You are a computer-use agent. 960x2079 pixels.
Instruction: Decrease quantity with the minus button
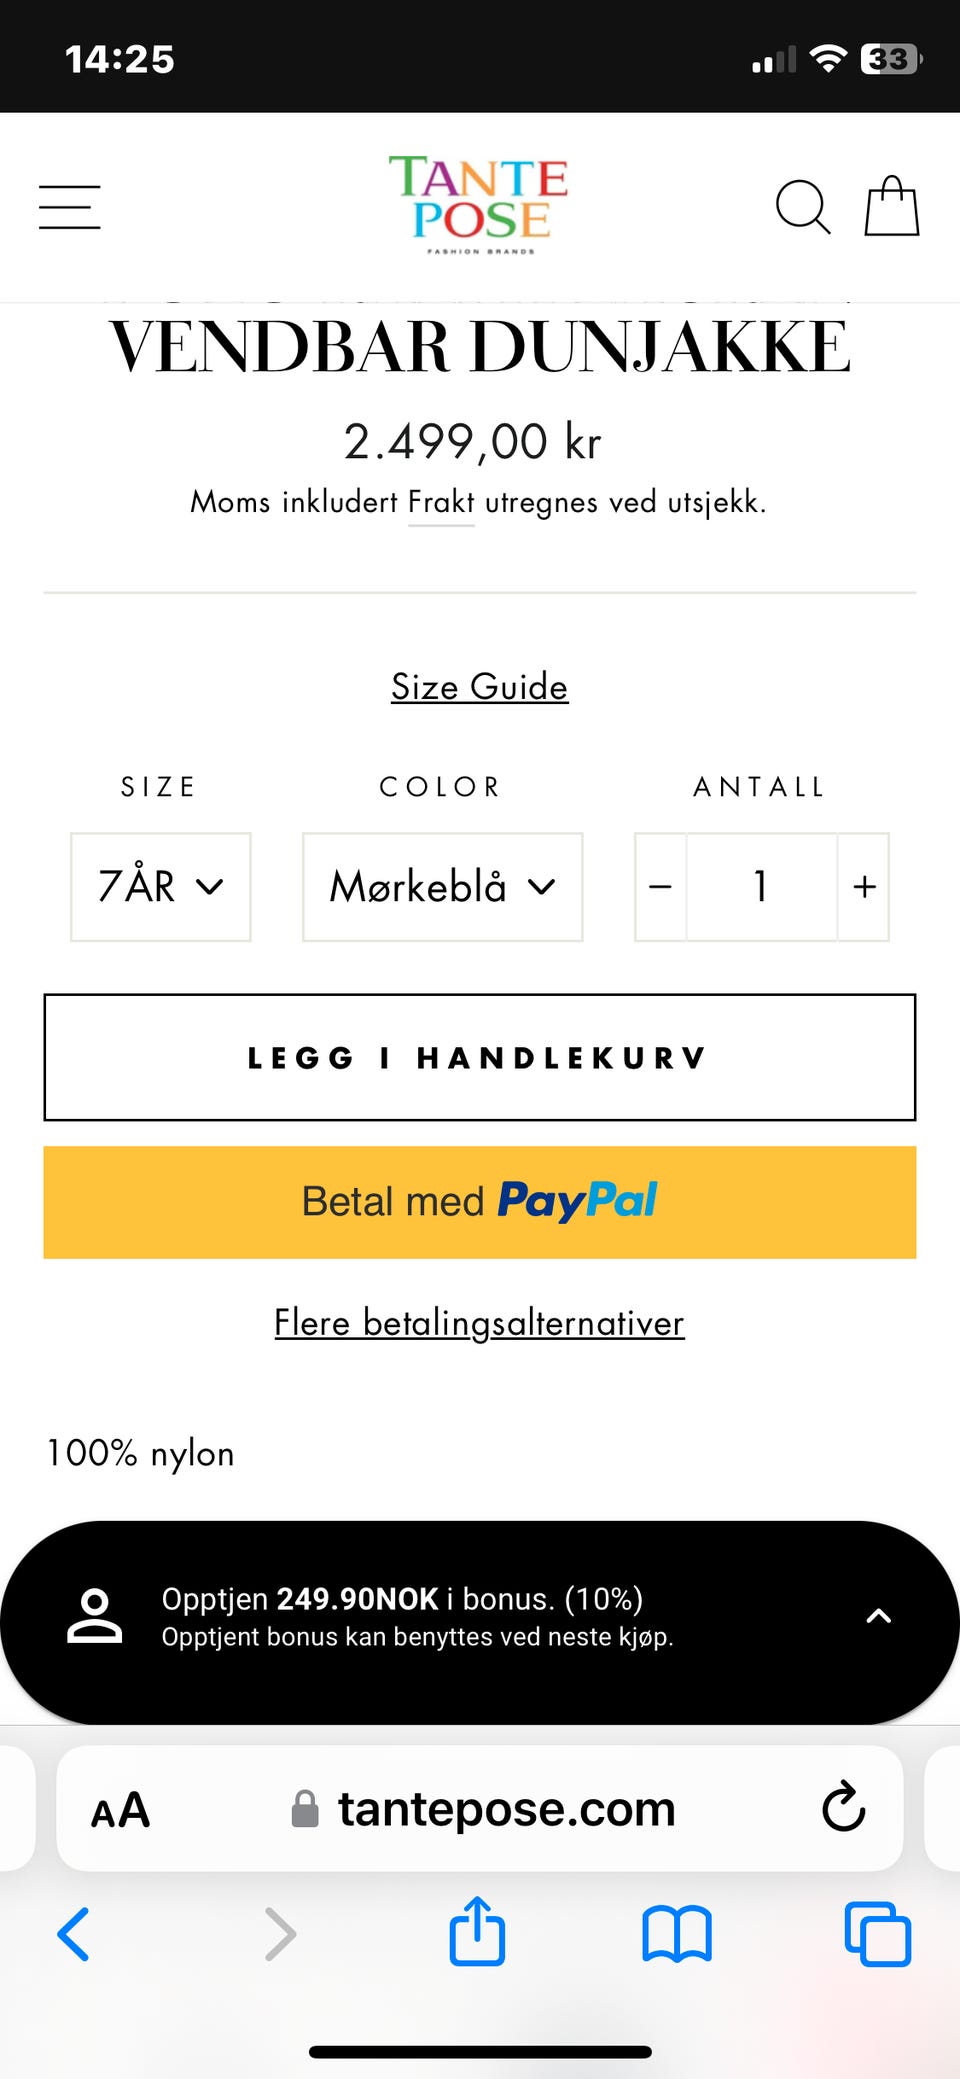(x=660, y=887)
